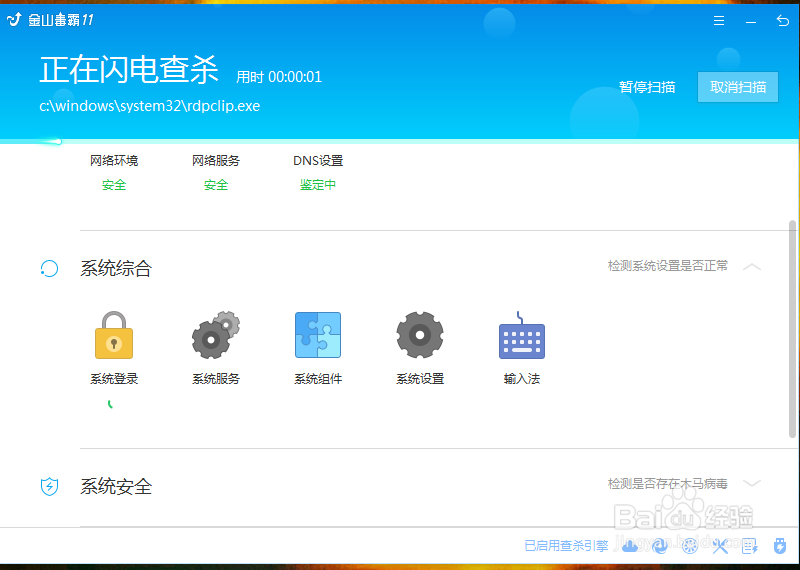
Task: Click the wrench repair engine icon
Action: [720, 546]
